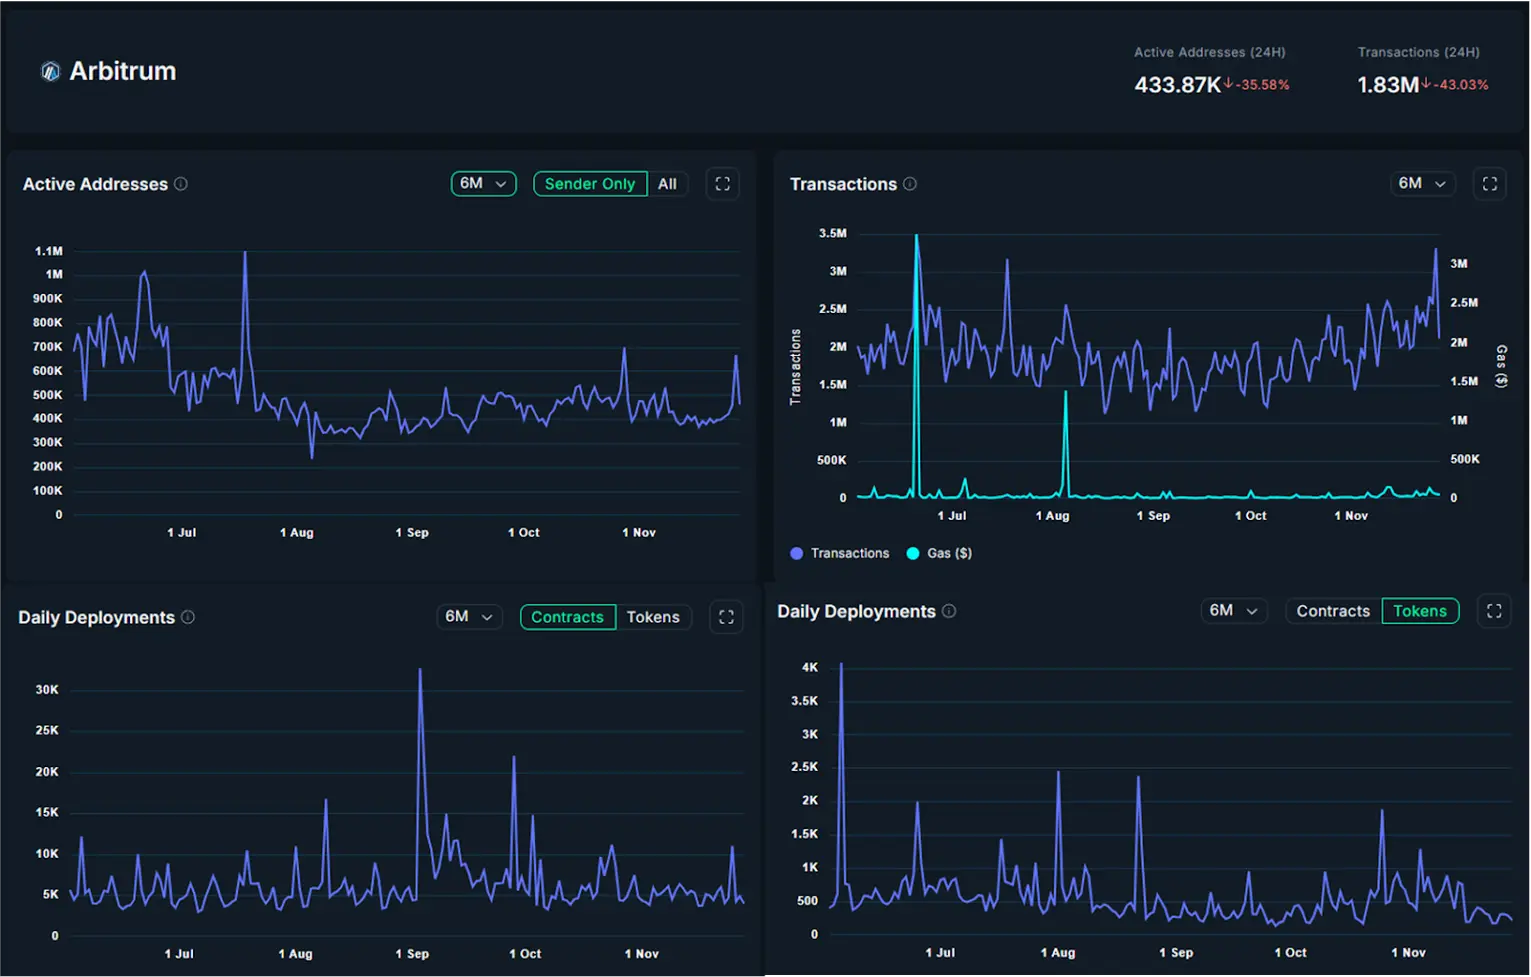The image size is (1531, 977).
Task: Click the highest peak in Active Addresses chart
Action: (x=245, y=254)
